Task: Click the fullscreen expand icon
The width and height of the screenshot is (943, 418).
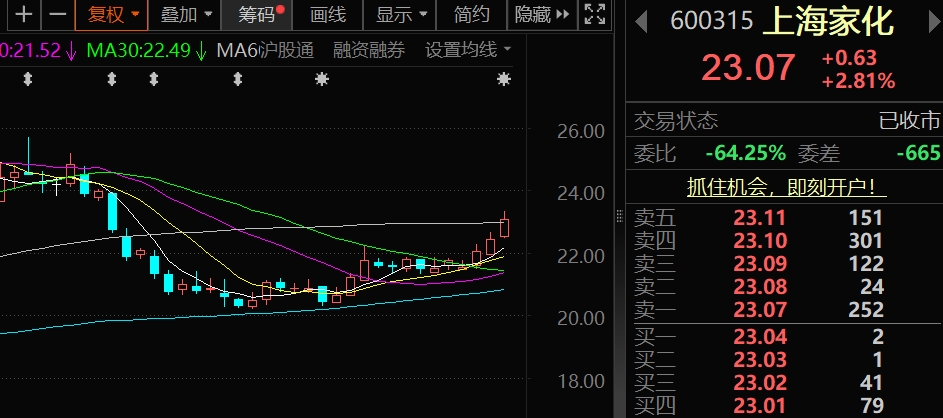Action: pyautogui.click(x=594, y=14)
